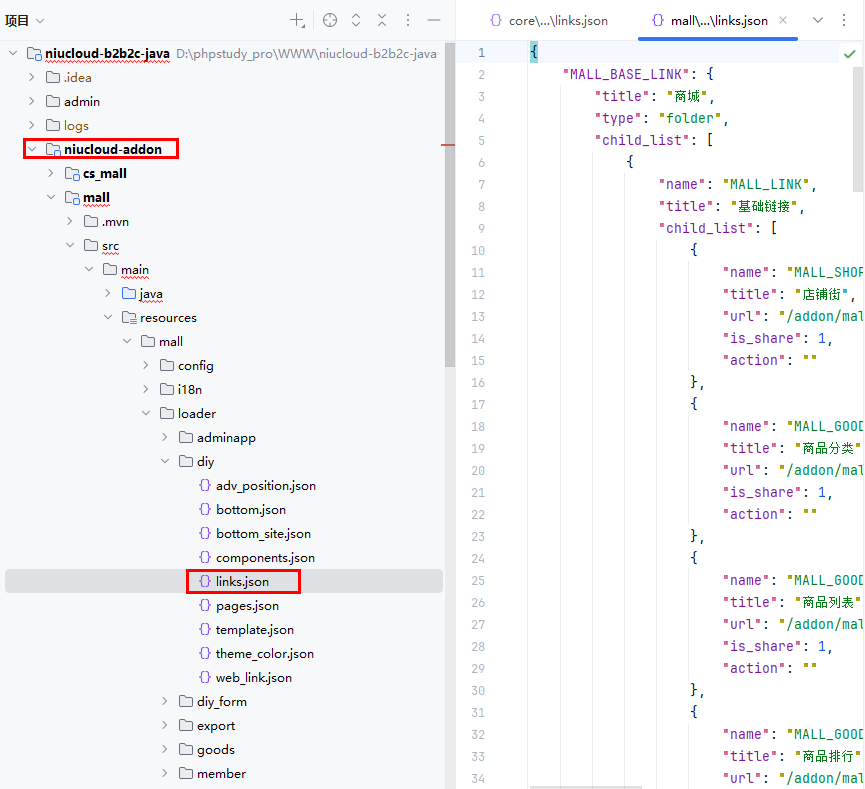Collapse the niucloud-addon folder
The image size is (865, 789).
click(33, 149)
